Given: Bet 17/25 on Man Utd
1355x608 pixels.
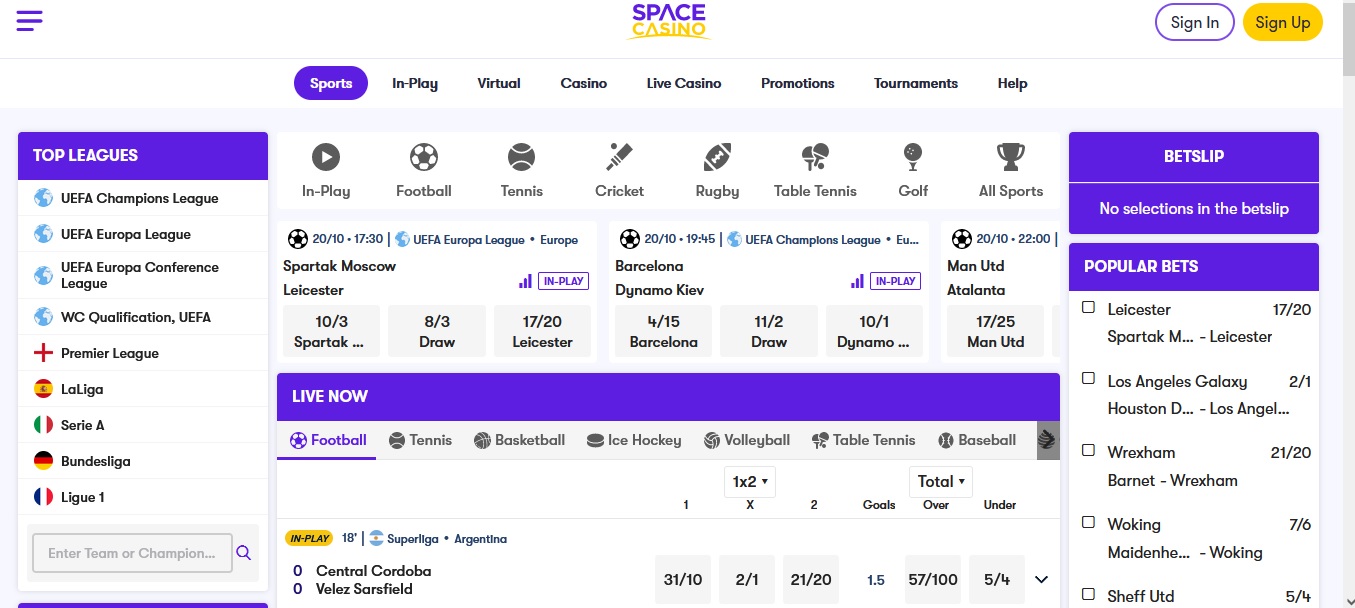Looking at the screenshot, I should 996,331.
